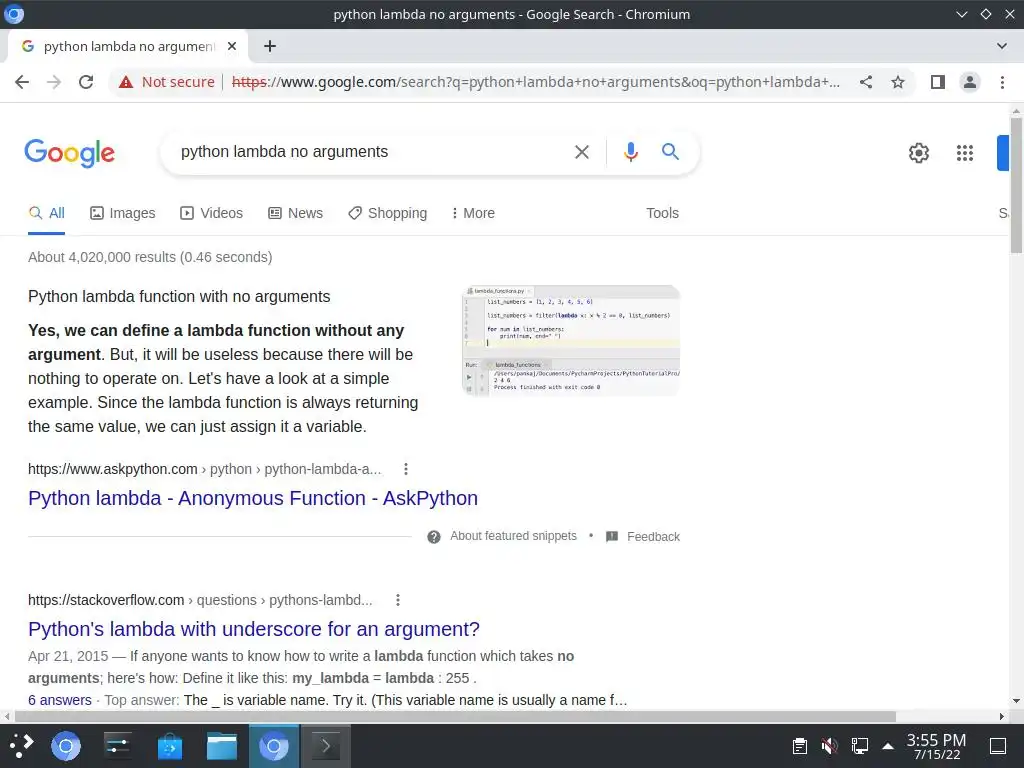
Task: Close the python lambda search tab
Action: click(x=231, y=46)
